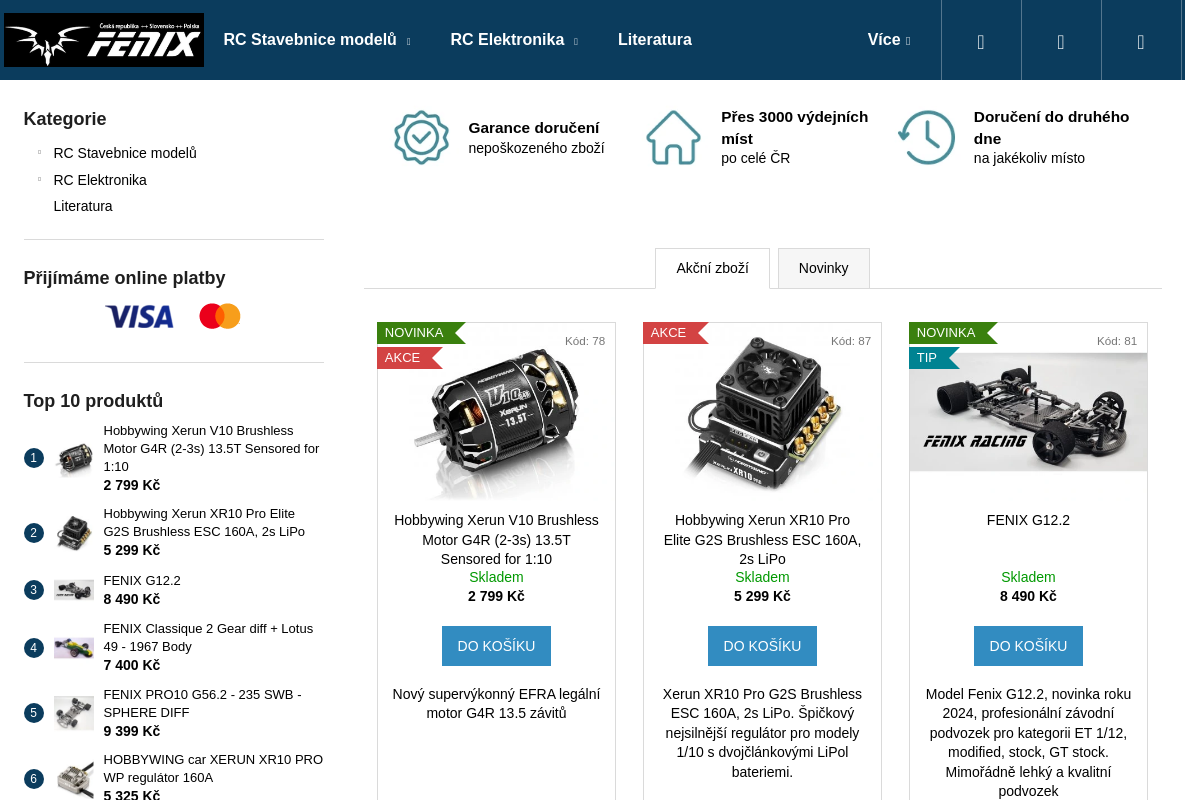The image size is (1200, 800).
Task: Click the 'Kód: 78' product code text
Action: point(585,341)
